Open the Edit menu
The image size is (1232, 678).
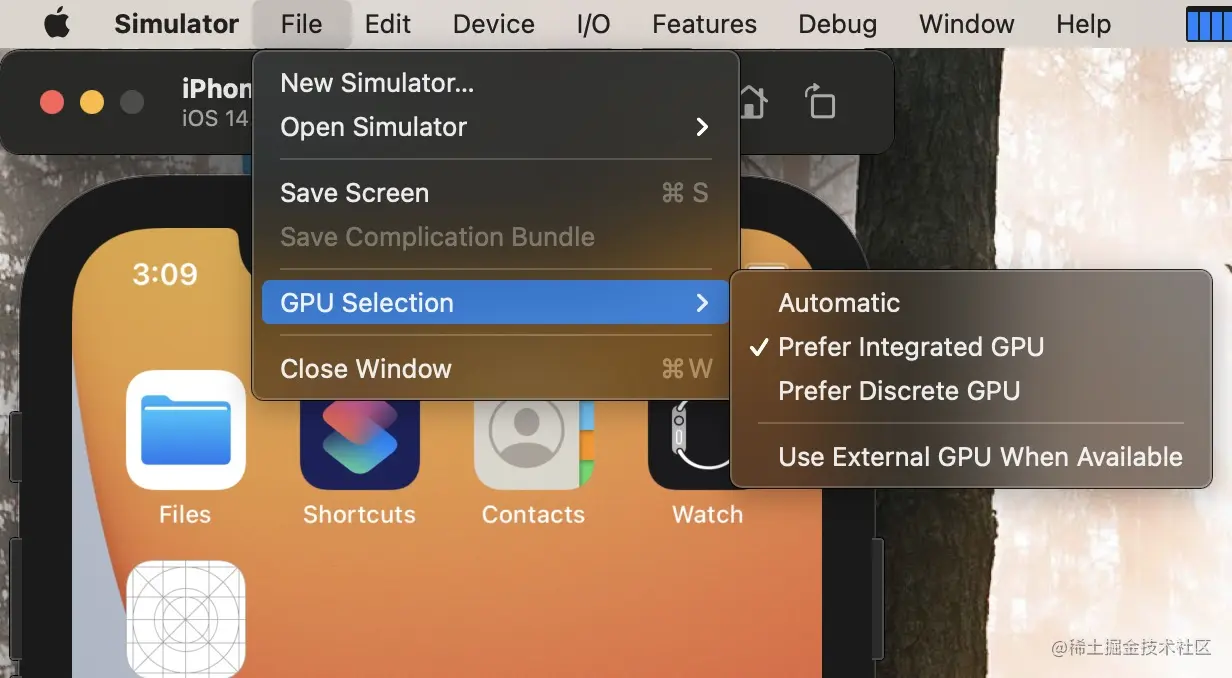[x=388, y=24]
